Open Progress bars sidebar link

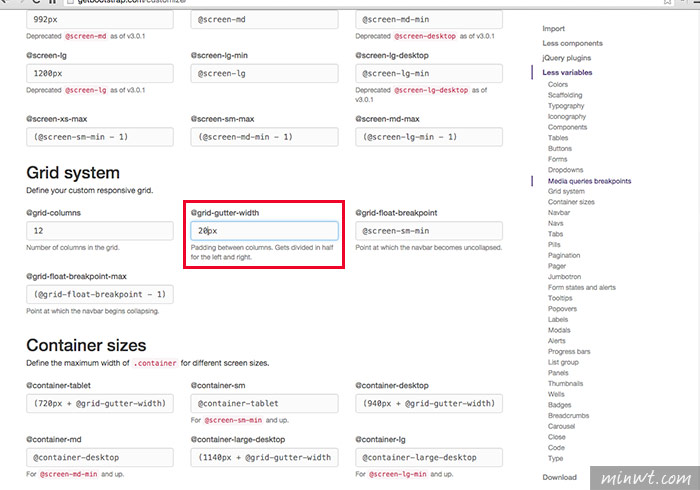(569, 352)
